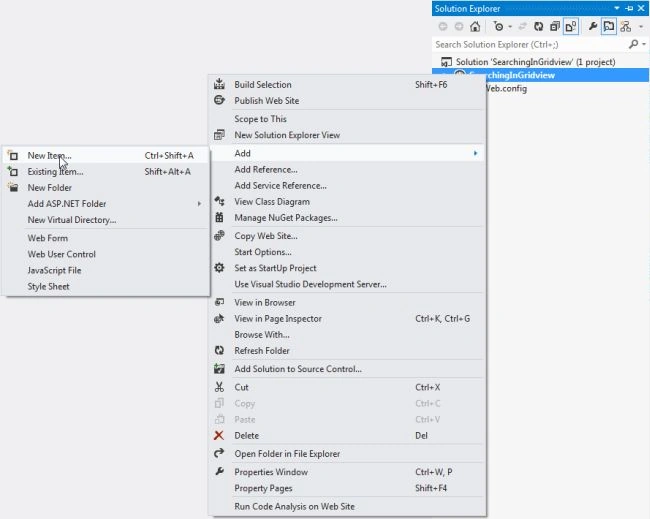The image size is (650, 519).
Task: Click the Existing Item icon
Action: (13, 171)
